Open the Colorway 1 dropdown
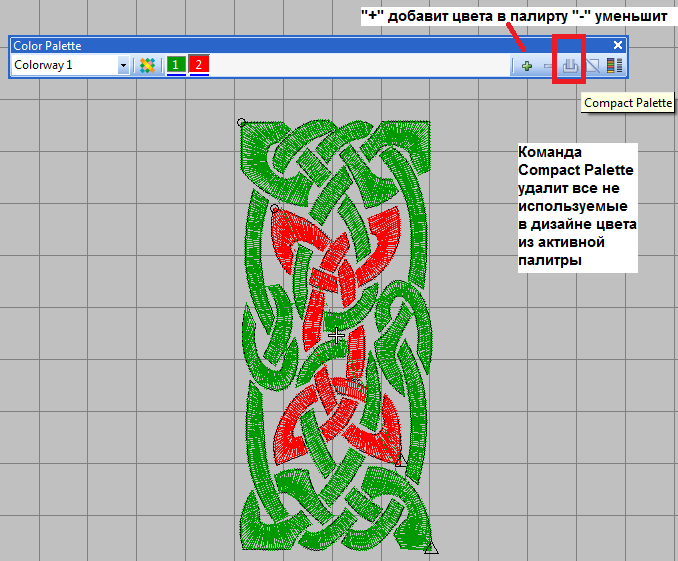Image resolution: width=678 pixels, height=561 pixels. click(x=123, y=66)
